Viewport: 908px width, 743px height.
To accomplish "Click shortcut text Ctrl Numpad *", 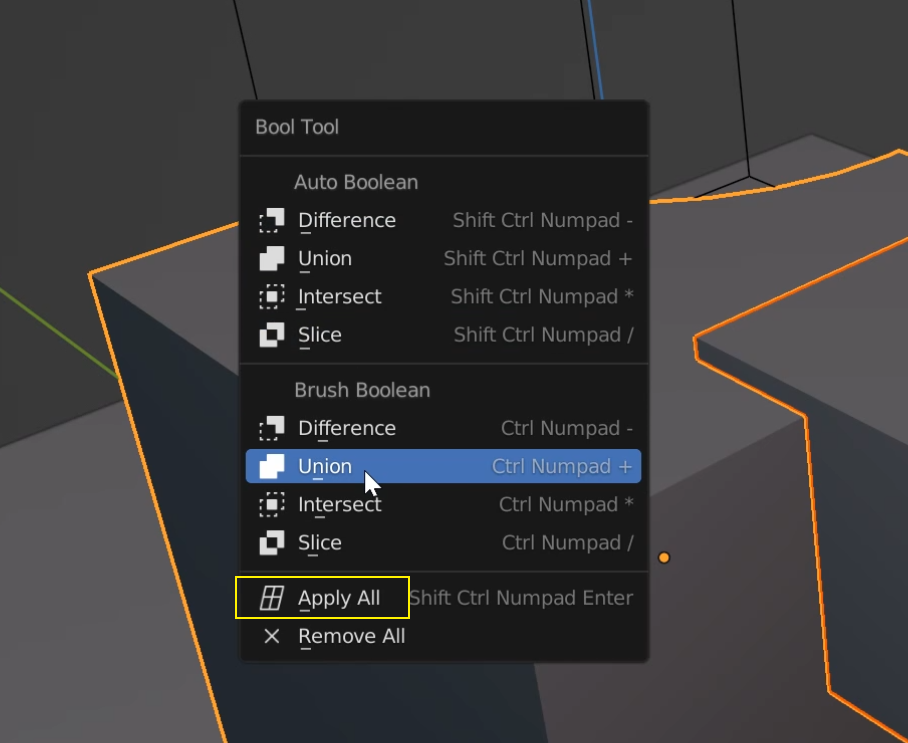I will pyautogui.click(x=566, y=504).
